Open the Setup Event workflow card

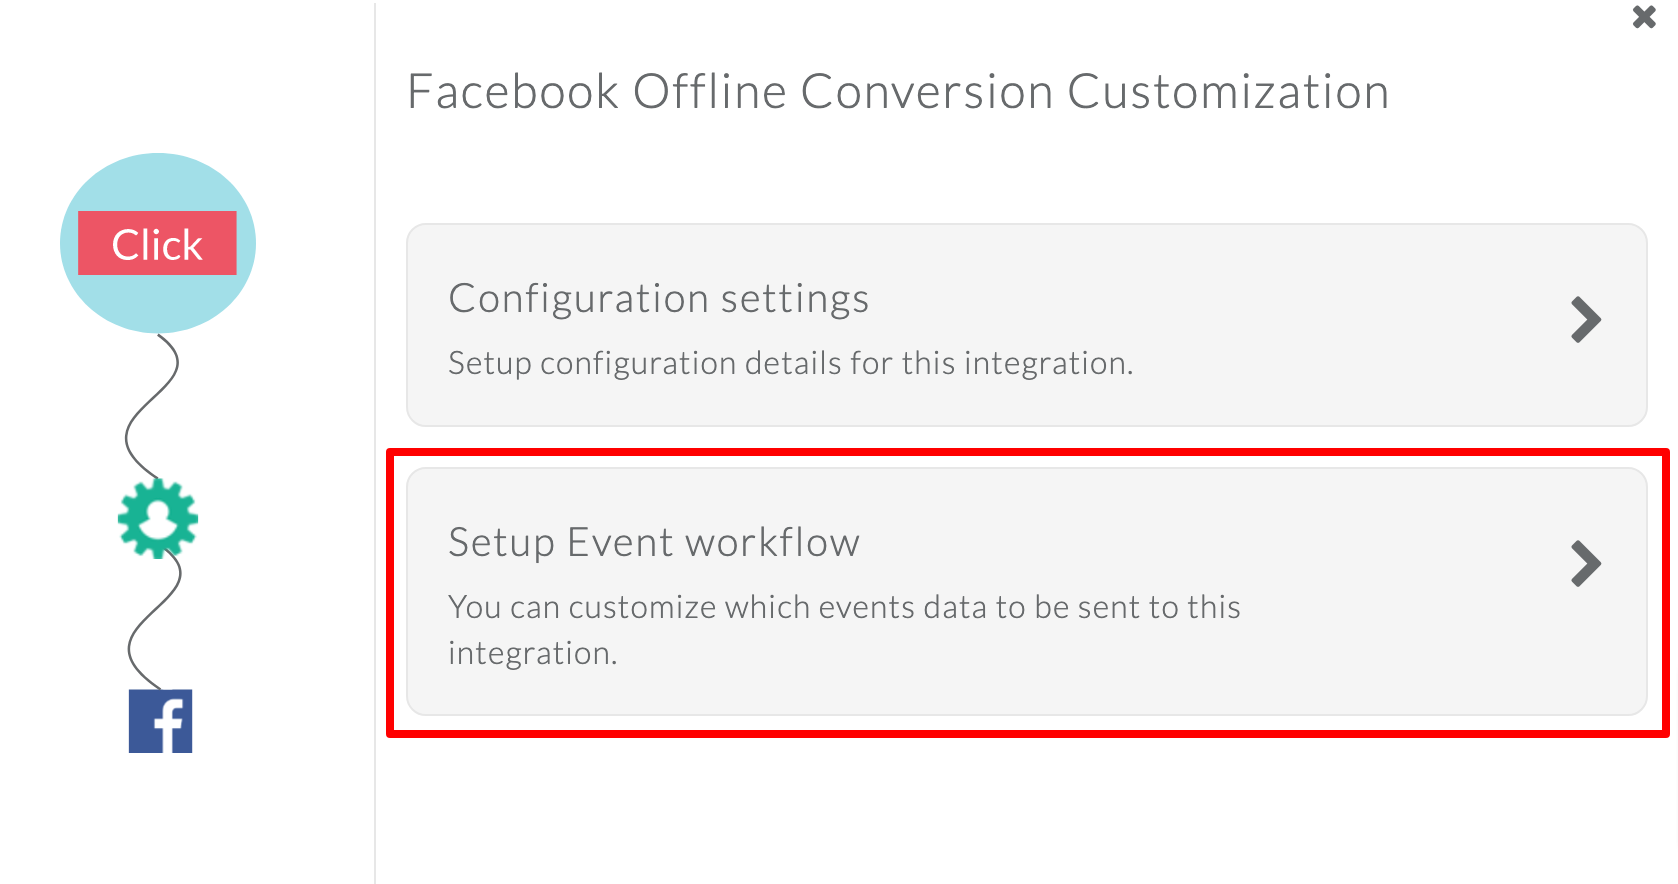pyautogui.click(x=1026, y=591)
